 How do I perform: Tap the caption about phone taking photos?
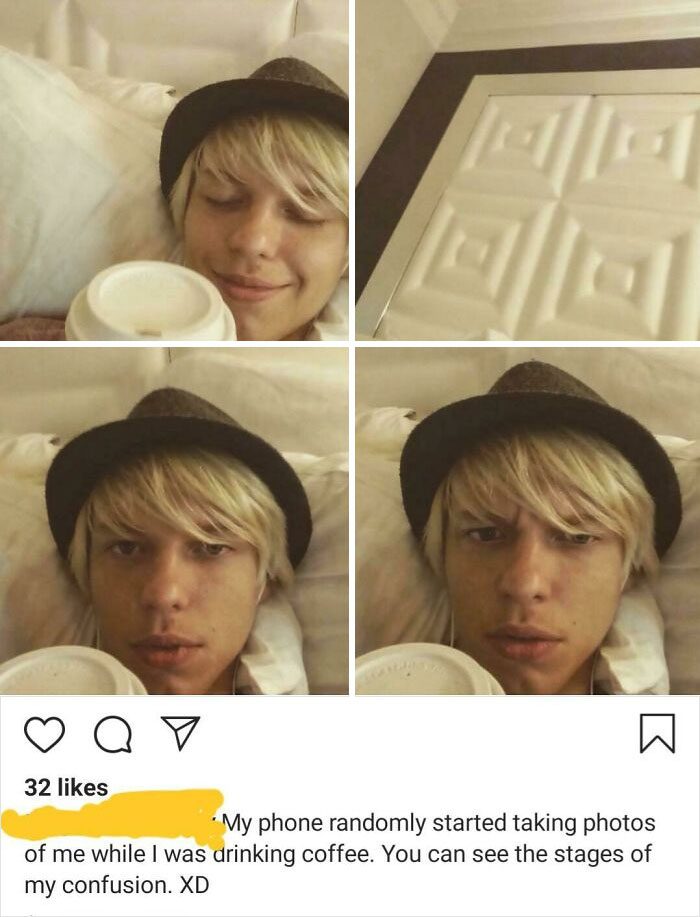pos(339,854)
